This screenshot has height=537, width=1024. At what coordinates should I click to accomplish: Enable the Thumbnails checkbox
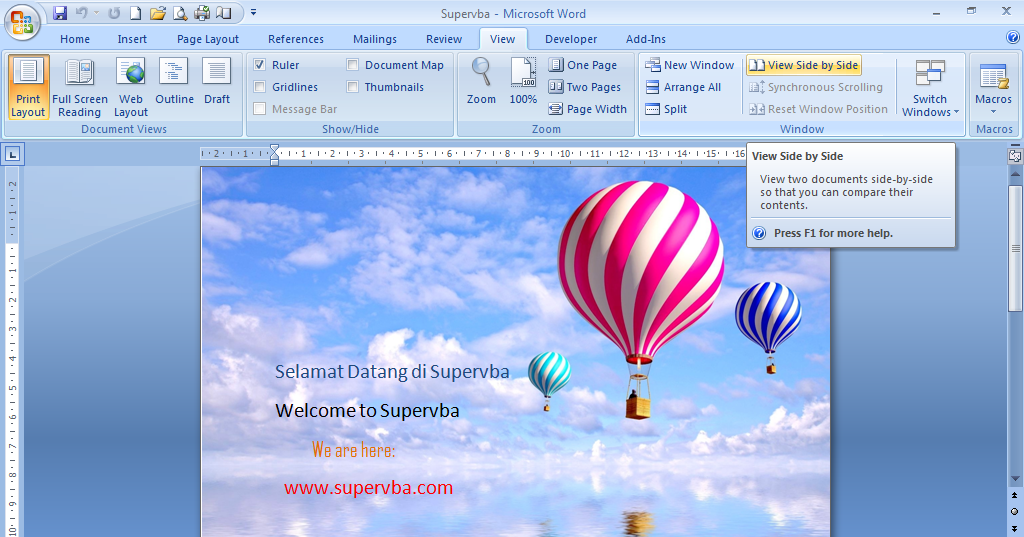[353, 87]
